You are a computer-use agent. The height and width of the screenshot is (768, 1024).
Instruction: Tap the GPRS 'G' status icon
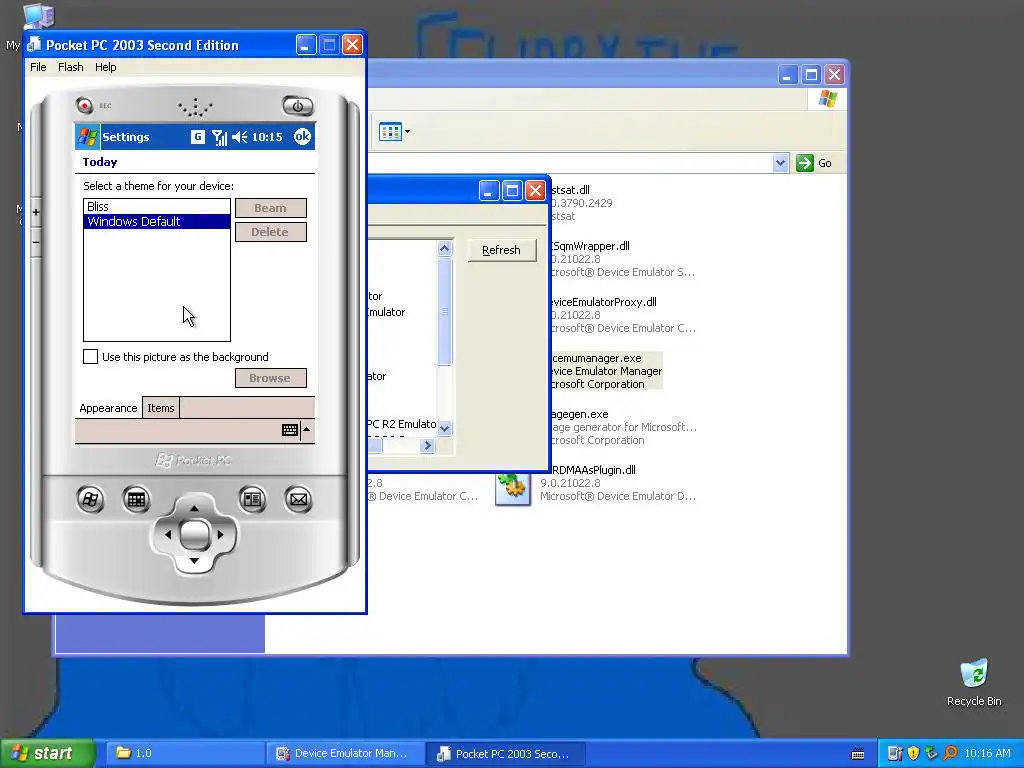point(197,137)
